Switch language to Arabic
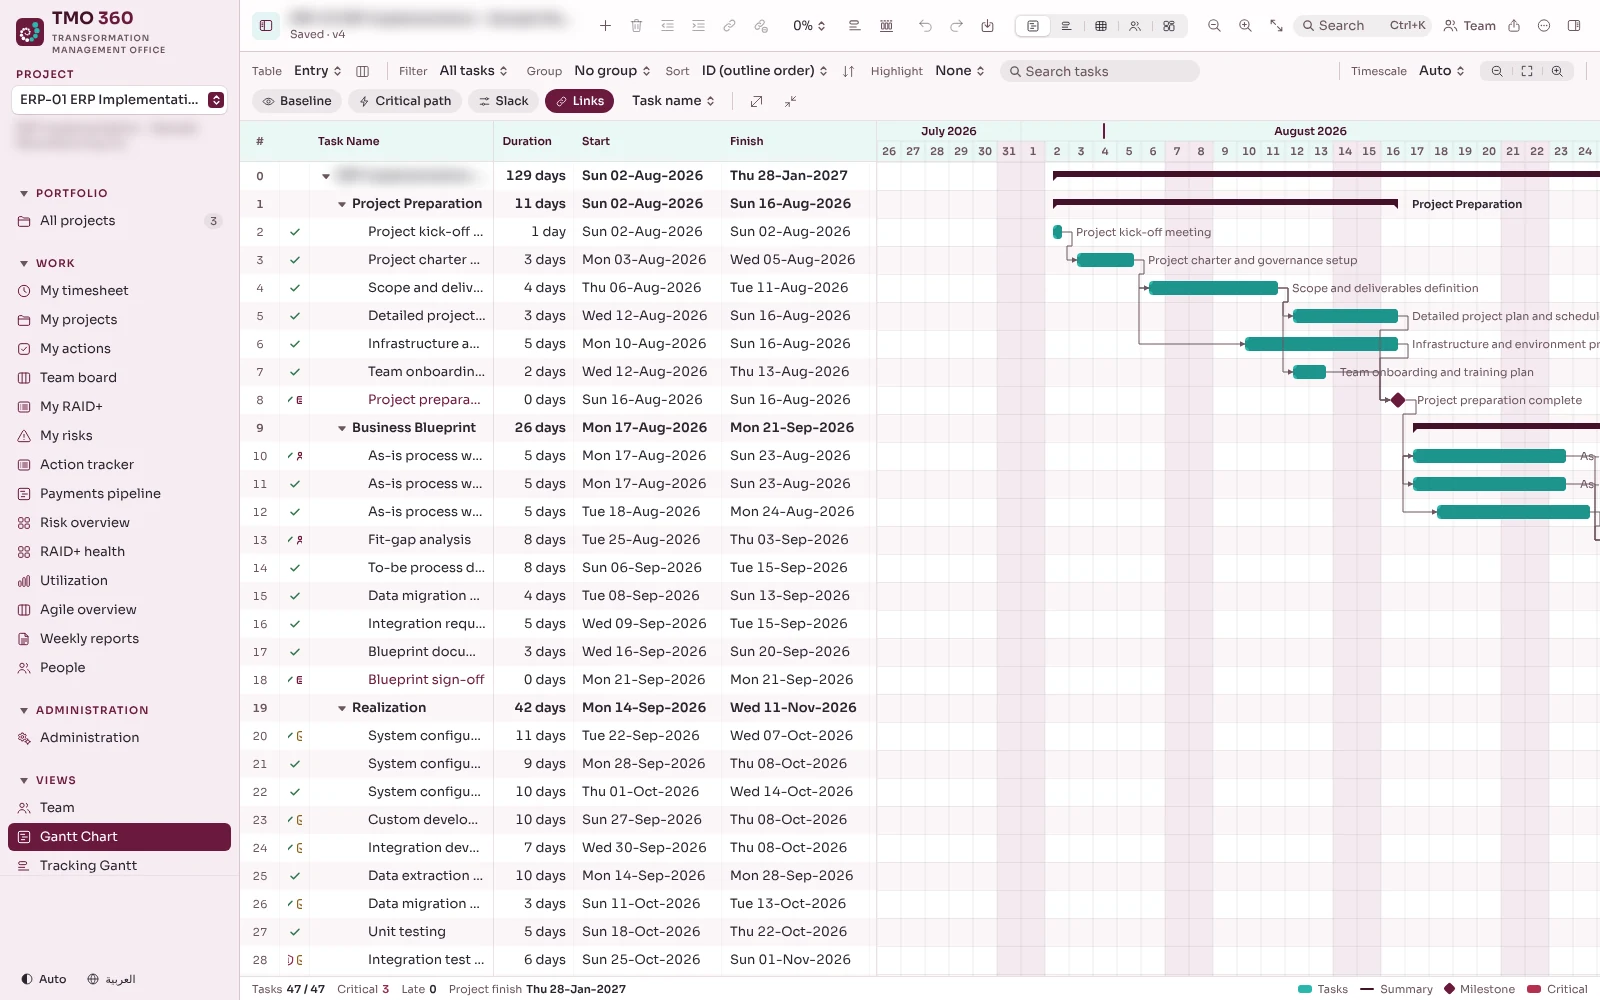 point(111,979)
